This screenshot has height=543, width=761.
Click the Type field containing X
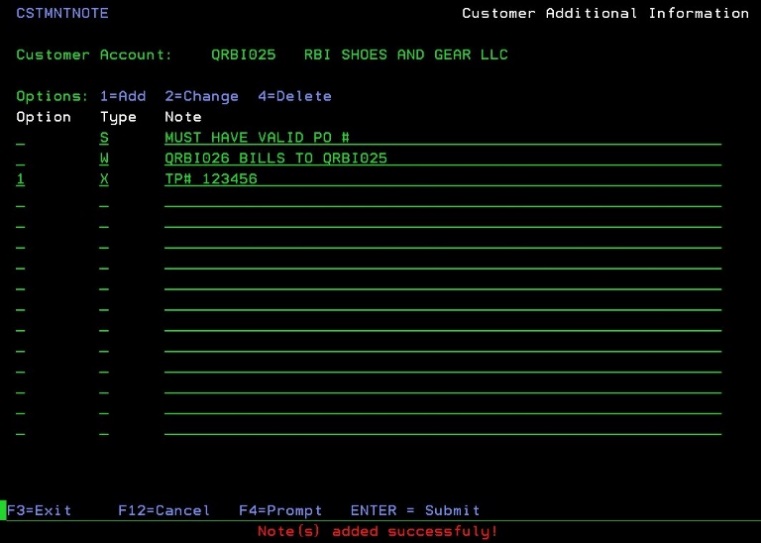tap(104, 180)
